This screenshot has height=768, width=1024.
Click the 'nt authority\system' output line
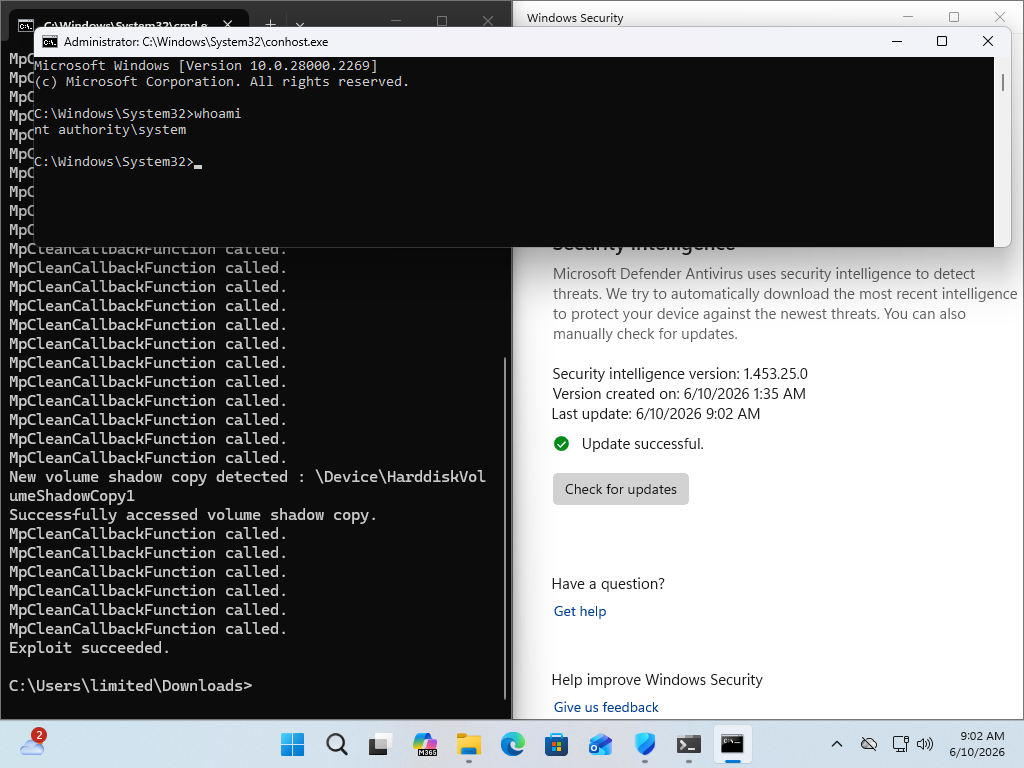point(110,130)
